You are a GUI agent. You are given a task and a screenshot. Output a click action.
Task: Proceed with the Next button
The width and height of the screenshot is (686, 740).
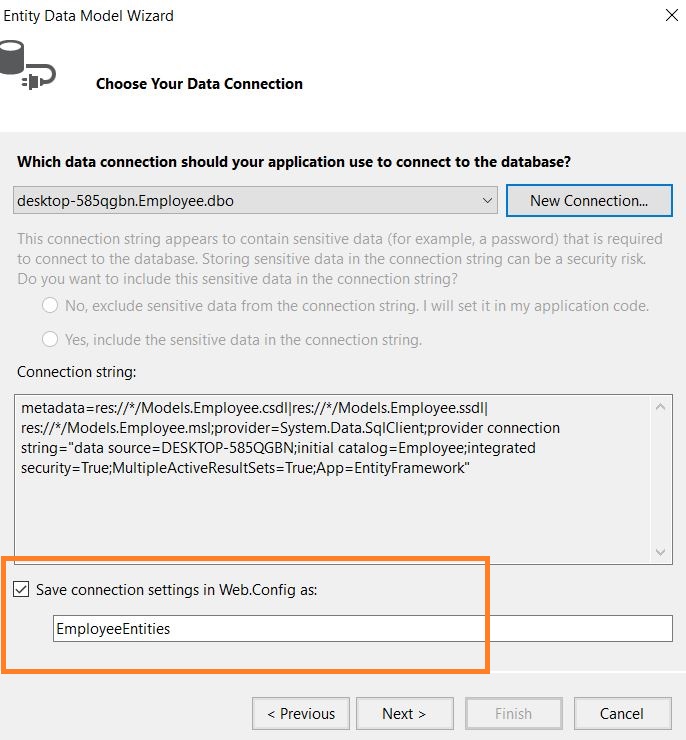(x=404, y=714)
